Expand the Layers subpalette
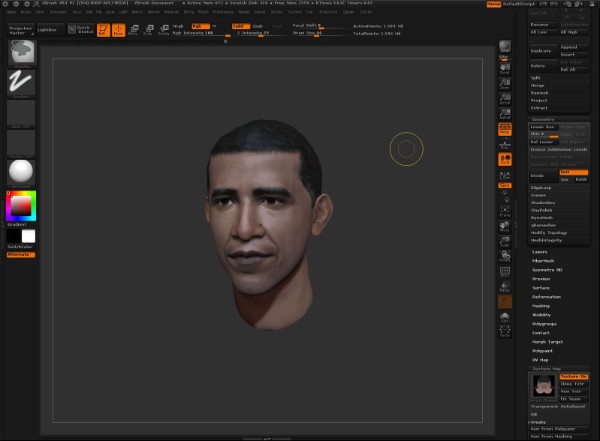Screen dimensions: 600x441 pyautogui.click(x=540, y=252)
